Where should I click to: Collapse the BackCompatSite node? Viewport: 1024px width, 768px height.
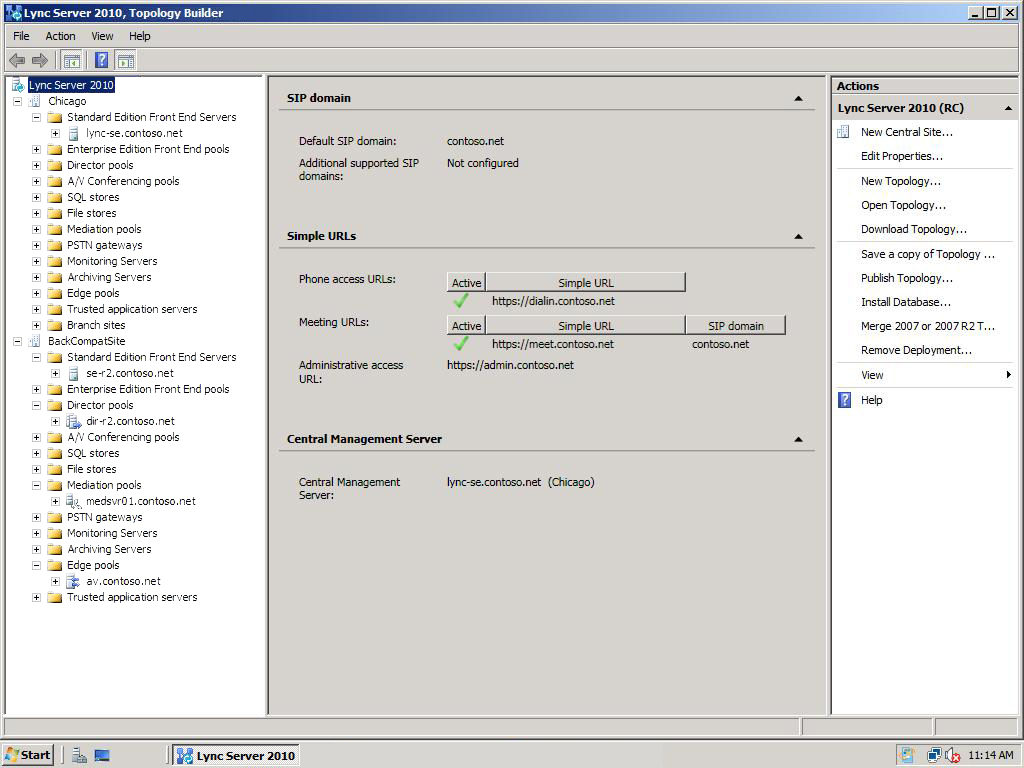pyautogui.click(x=18, y=341)
